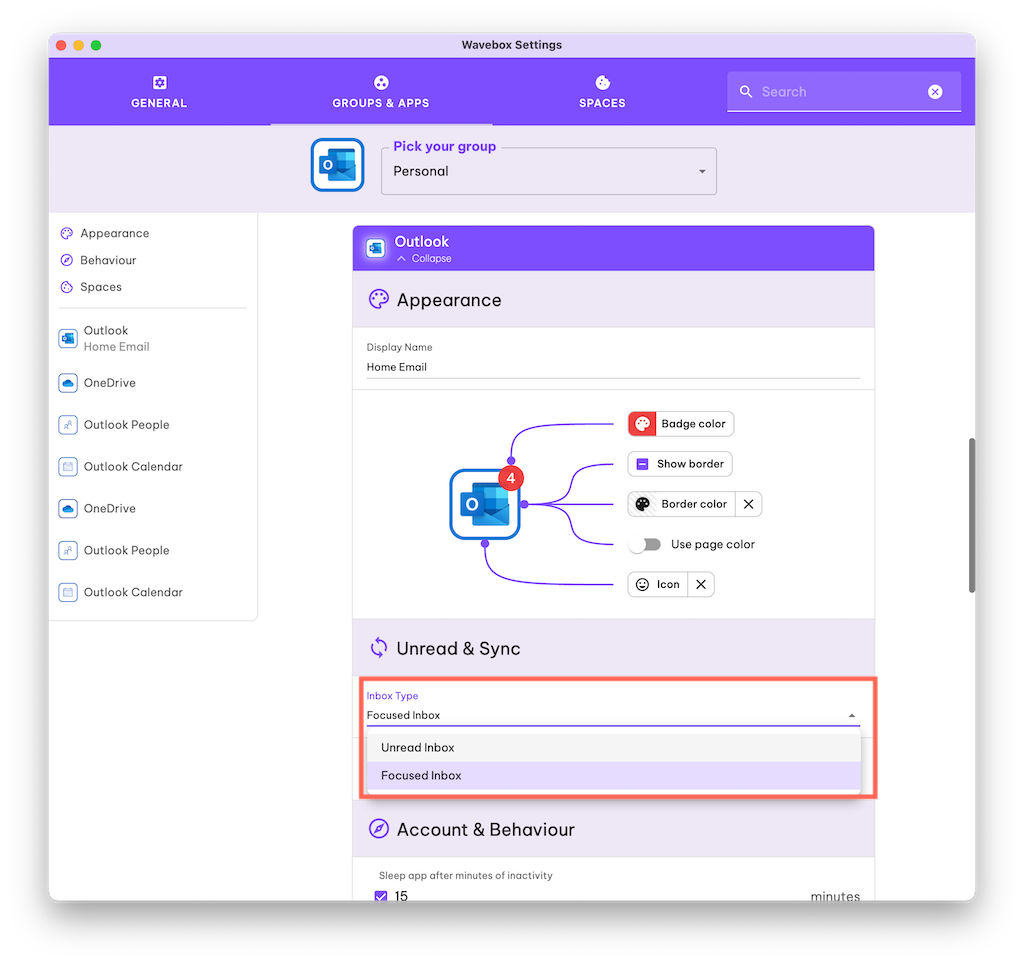Choose a Border color
The image size is (1024, 965).
(682, 504)
